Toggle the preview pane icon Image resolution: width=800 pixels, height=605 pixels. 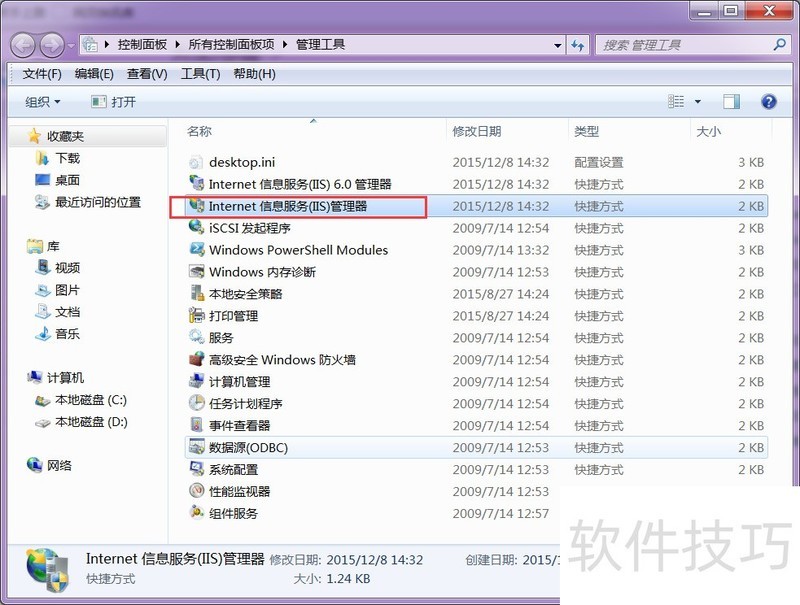pos(731,102)
